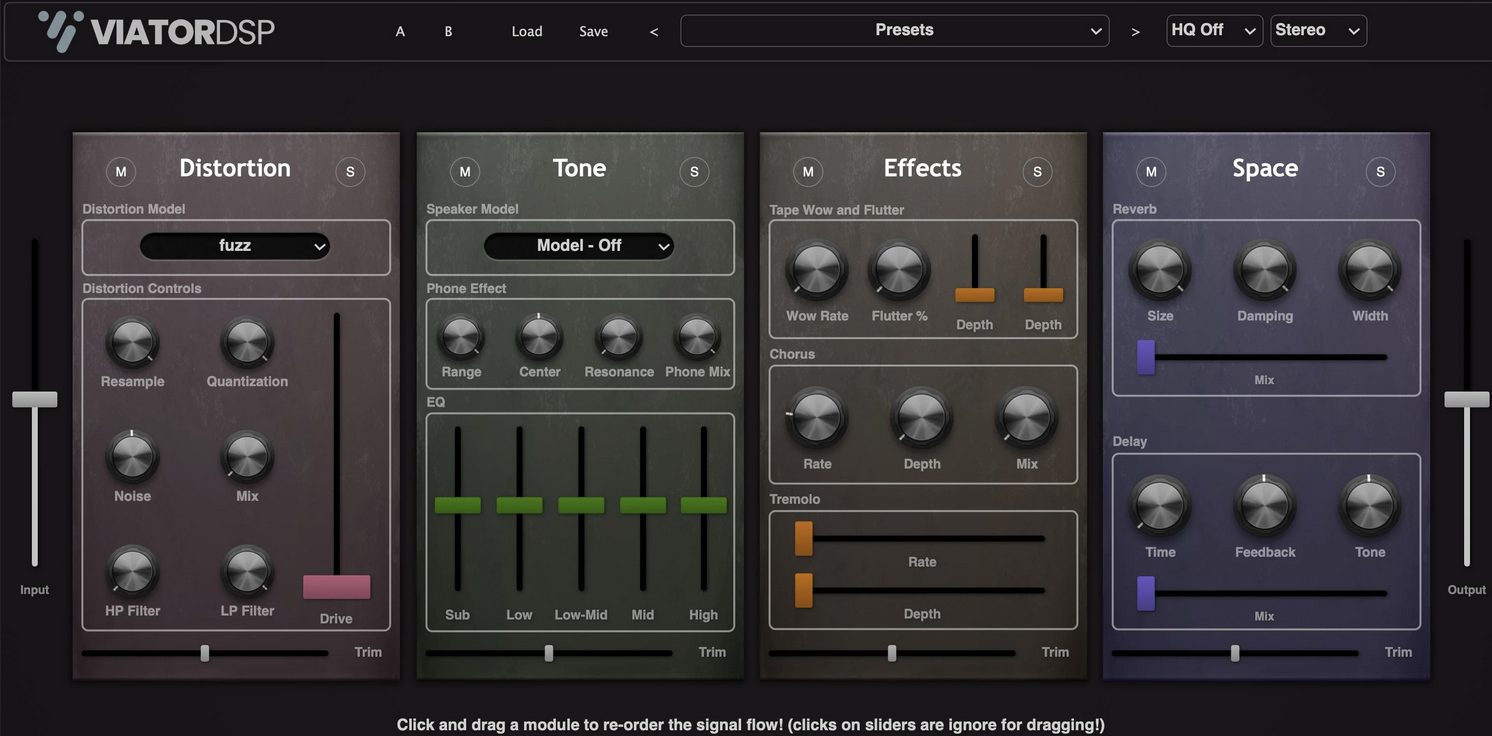Click the Delay Feedback knob
This screenshot has height=736, width=1492.
1264,506
